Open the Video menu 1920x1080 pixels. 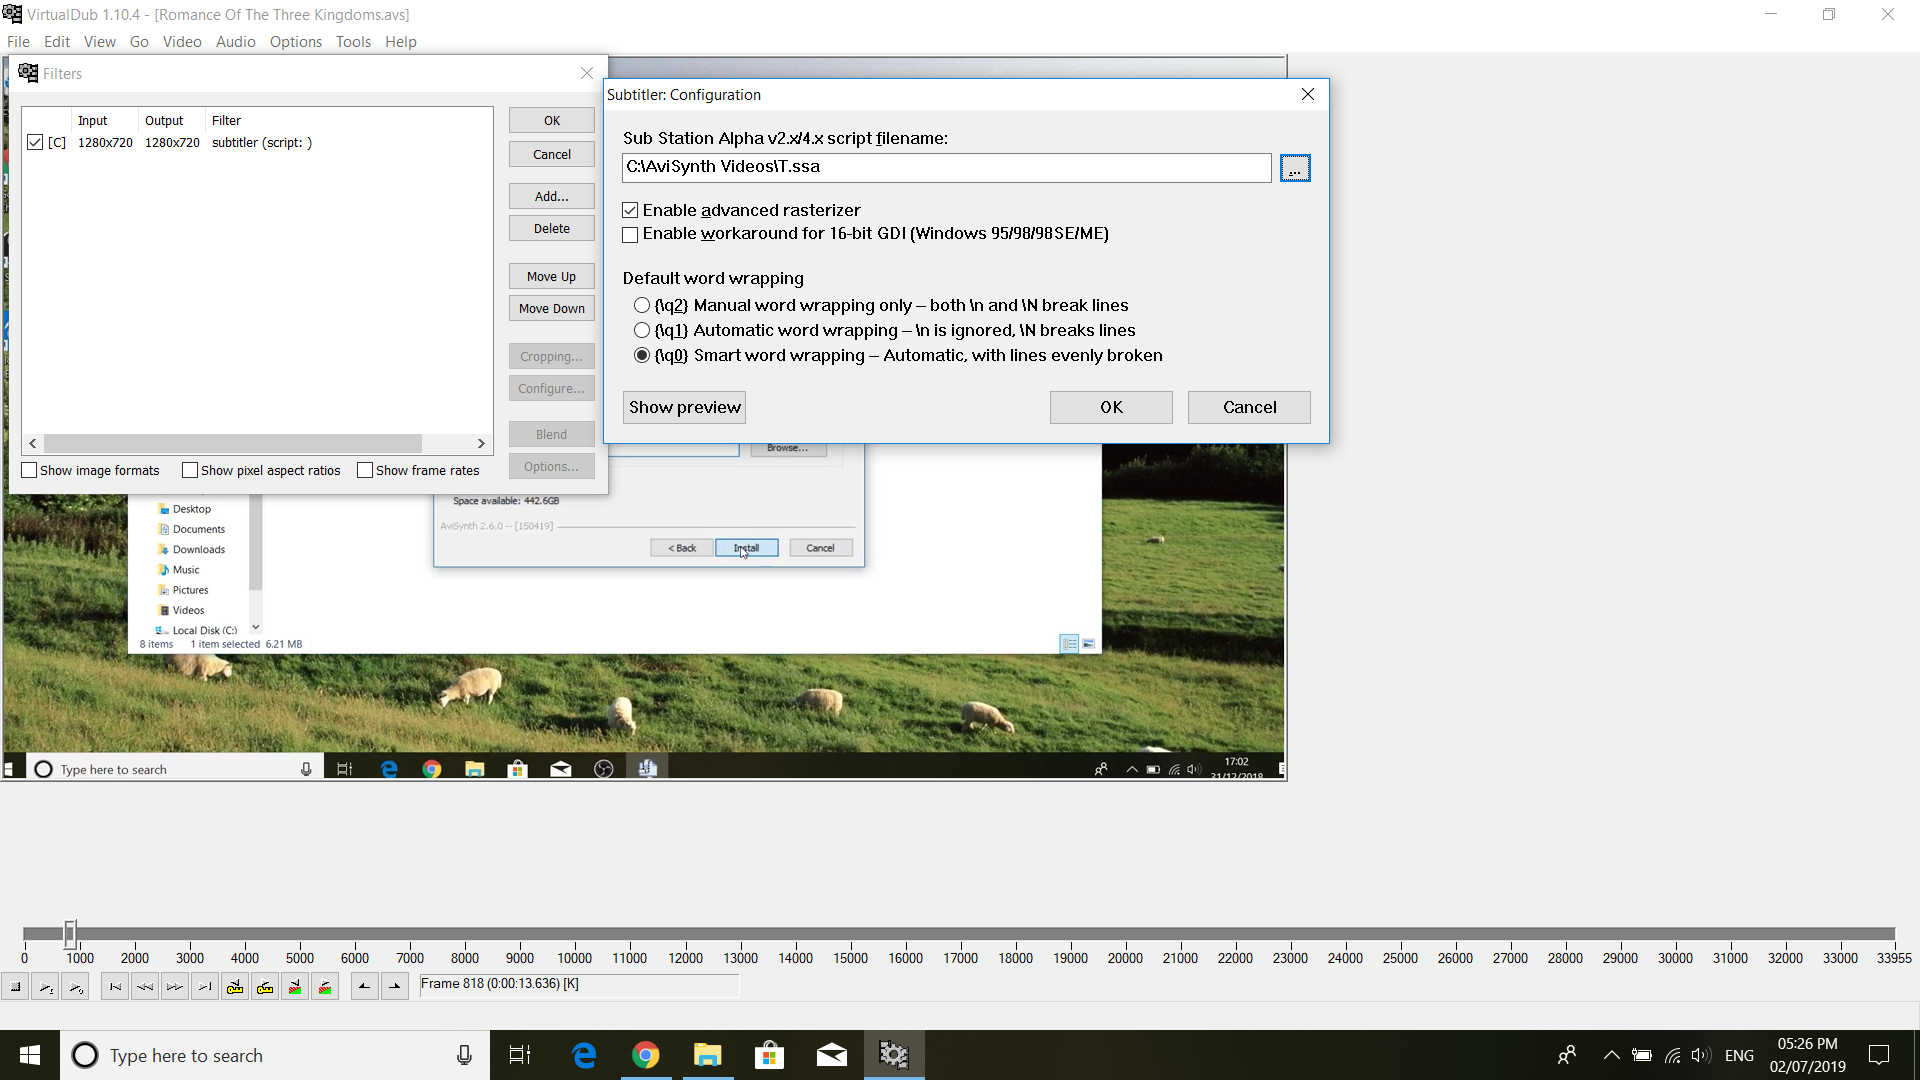coord(182,42)
